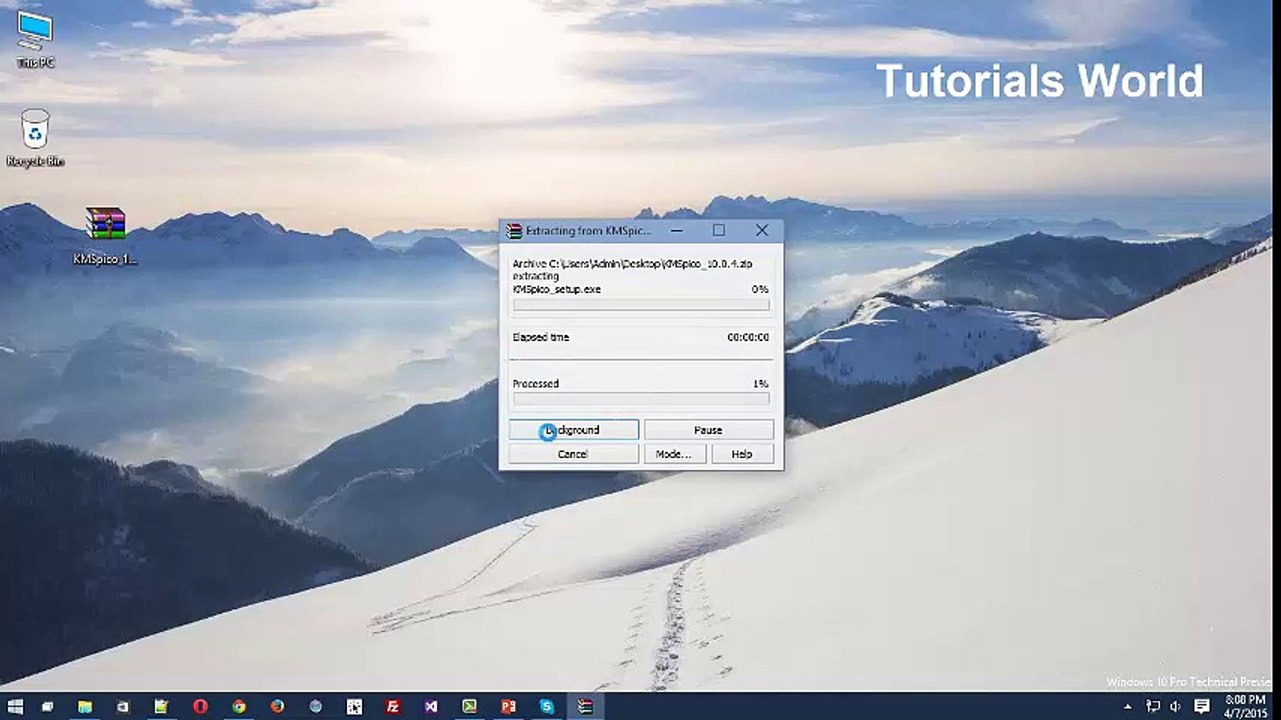Launch Skype from taskbar
The width and height of the screenshot is (1281, 720).
pyautogui.click(x=547, y=706)
